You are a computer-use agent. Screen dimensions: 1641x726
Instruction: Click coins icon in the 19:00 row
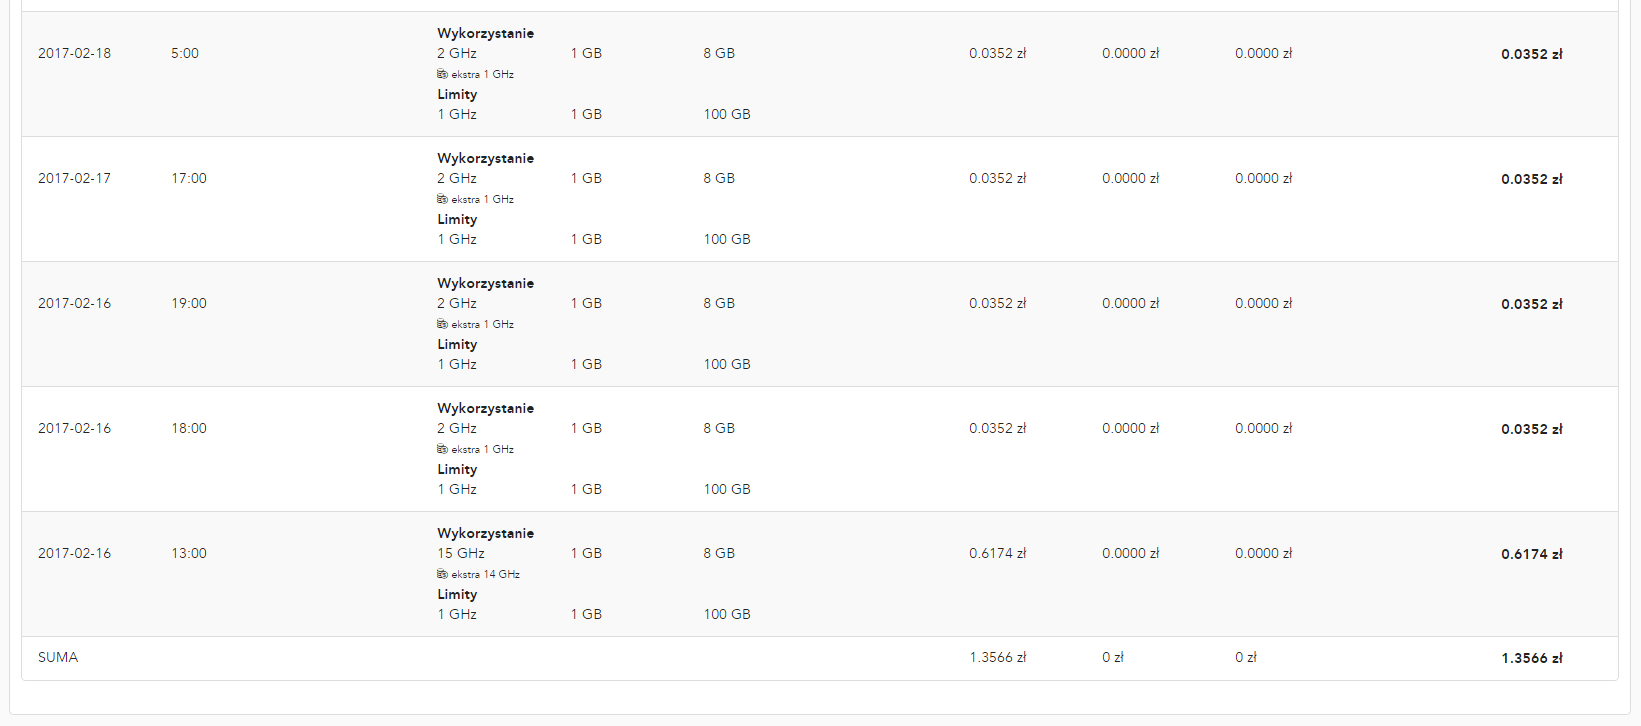coord(442,324)
